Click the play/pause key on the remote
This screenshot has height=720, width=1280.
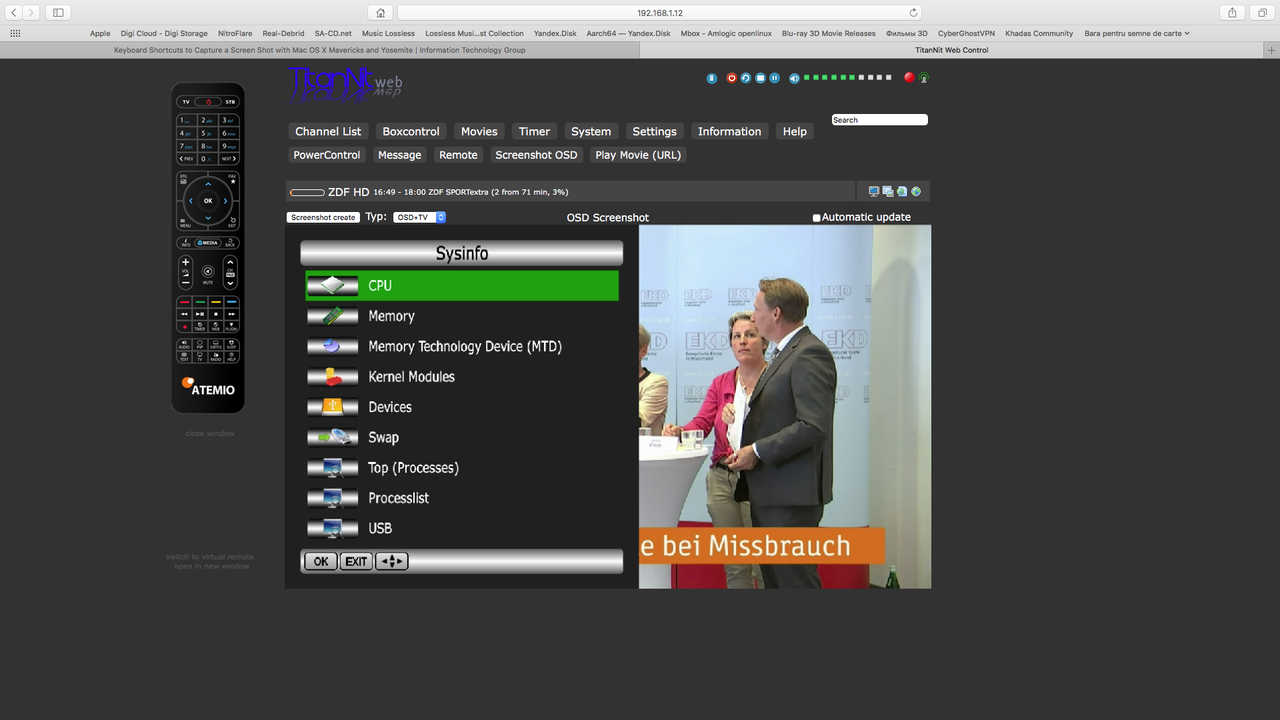coord(200,314)
